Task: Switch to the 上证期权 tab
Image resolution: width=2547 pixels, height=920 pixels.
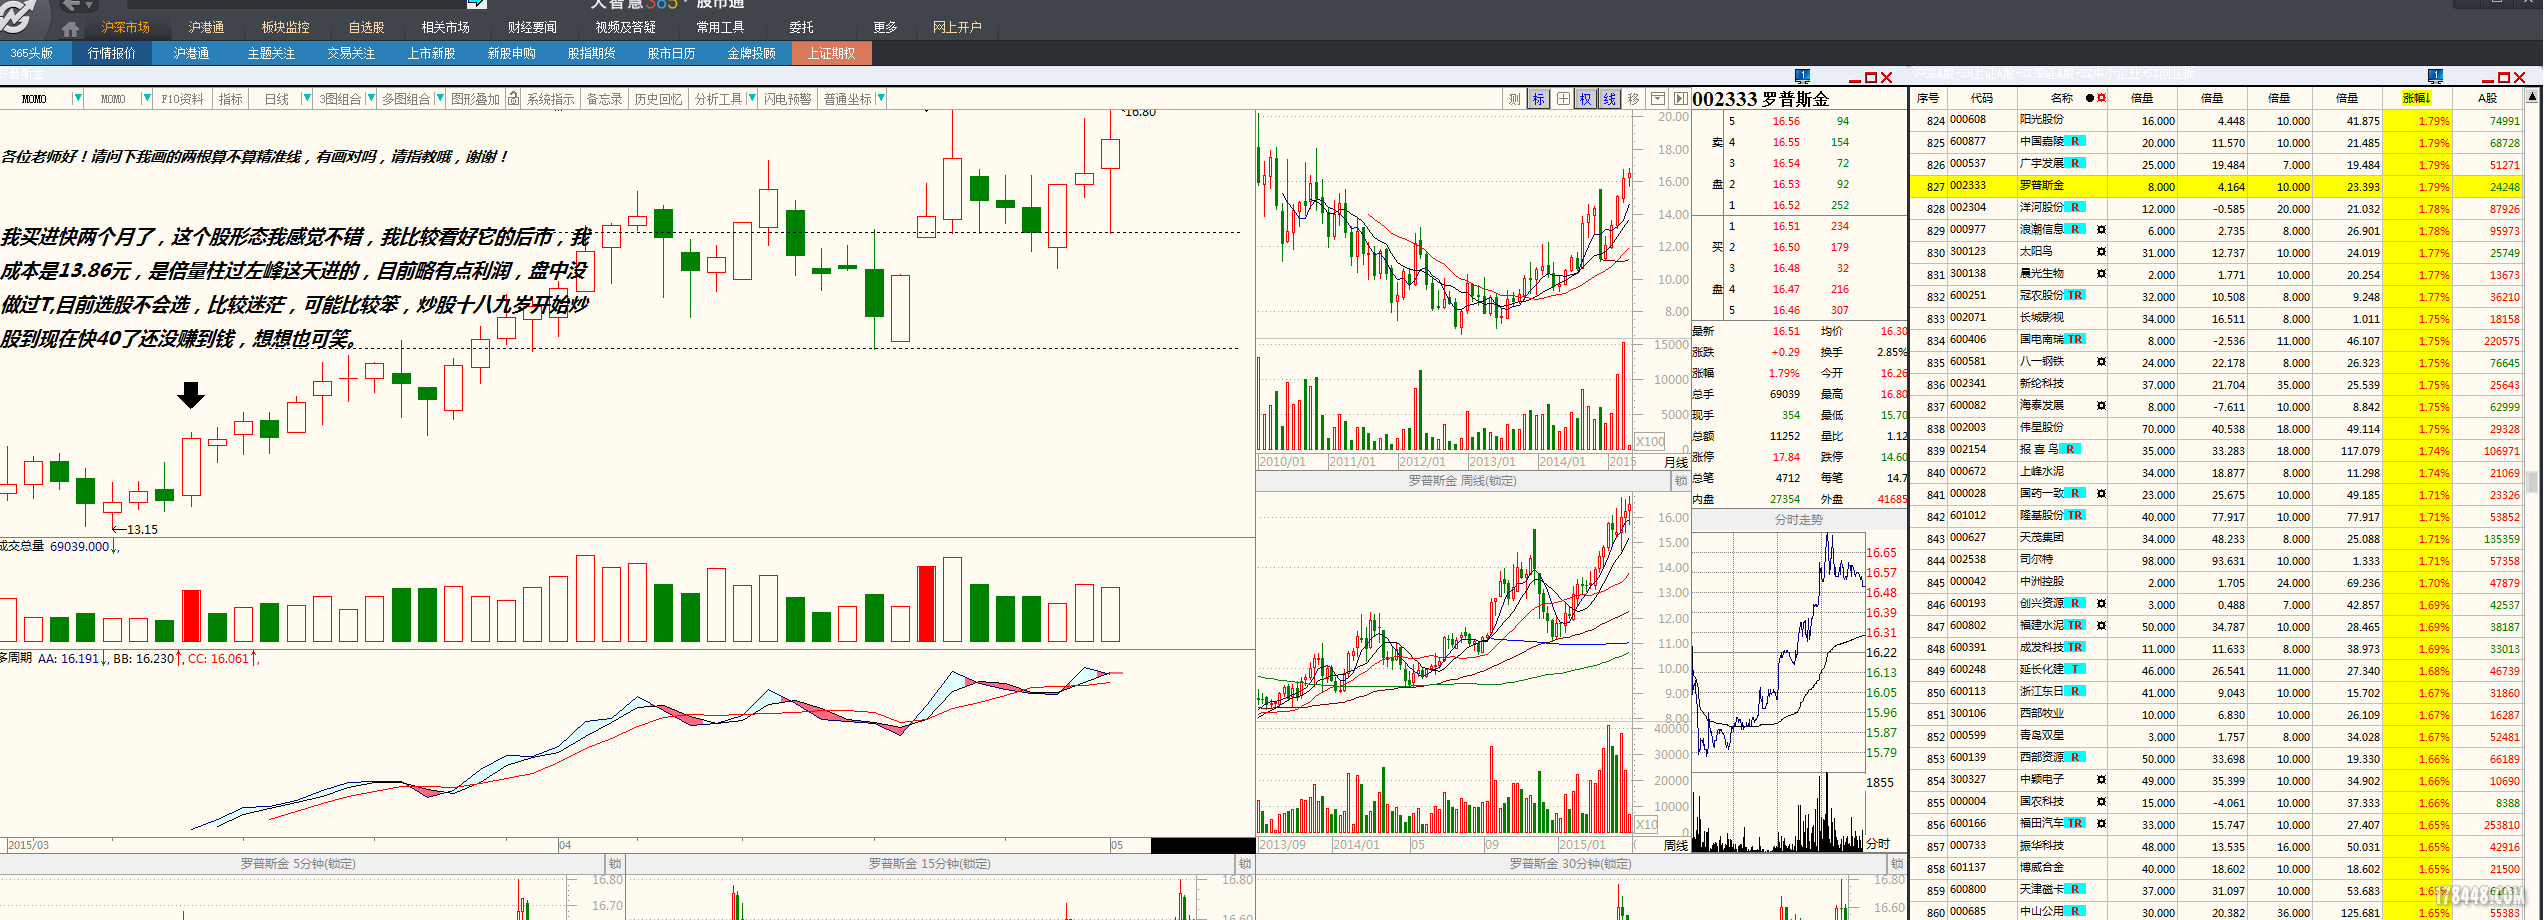Action: click(x=831, y=53)
